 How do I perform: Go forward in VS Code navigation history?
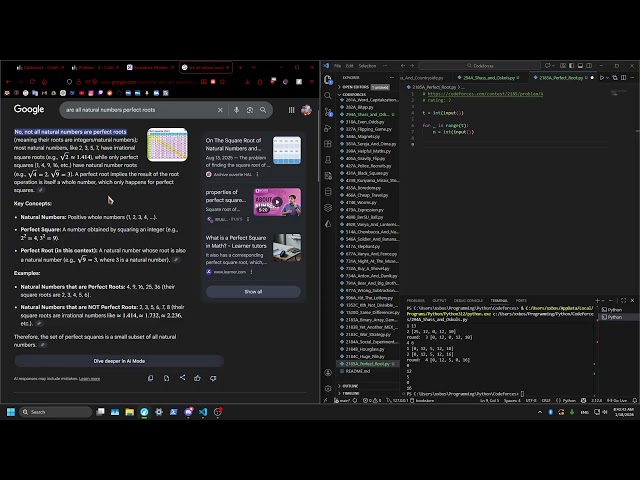click(412, 65)
